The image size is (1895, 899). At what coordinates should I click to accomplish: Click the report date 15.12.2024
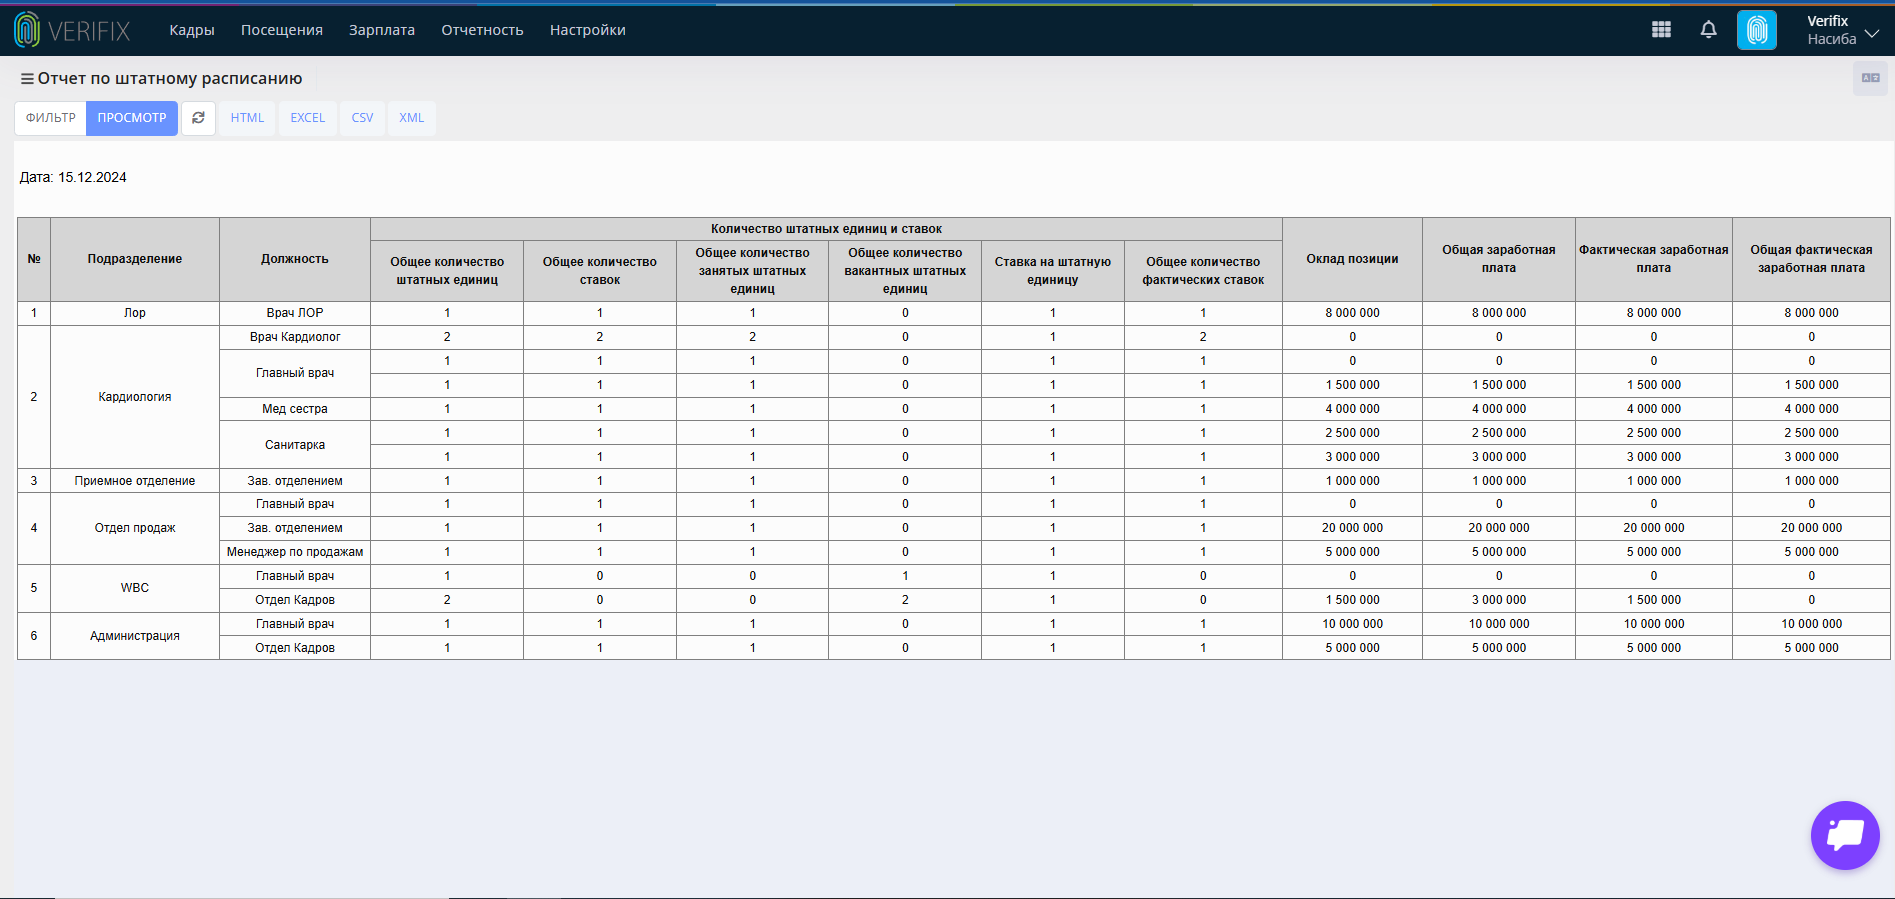[92, 178]
